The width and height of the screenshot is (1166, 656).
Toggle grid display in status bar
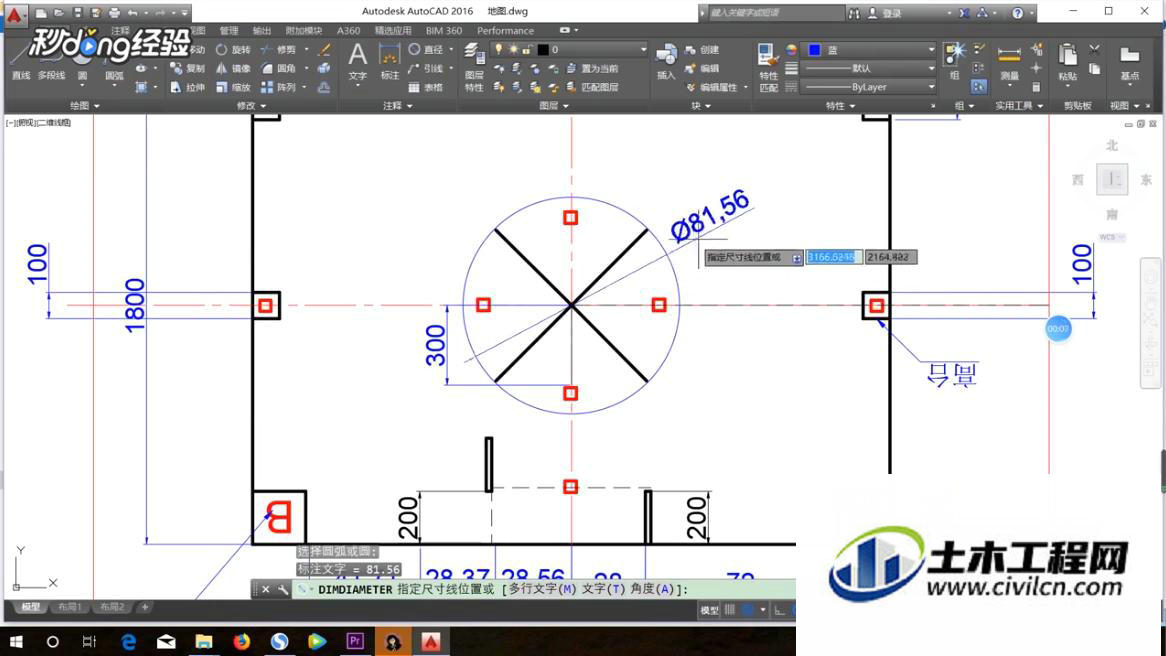[x=730, y=610]
